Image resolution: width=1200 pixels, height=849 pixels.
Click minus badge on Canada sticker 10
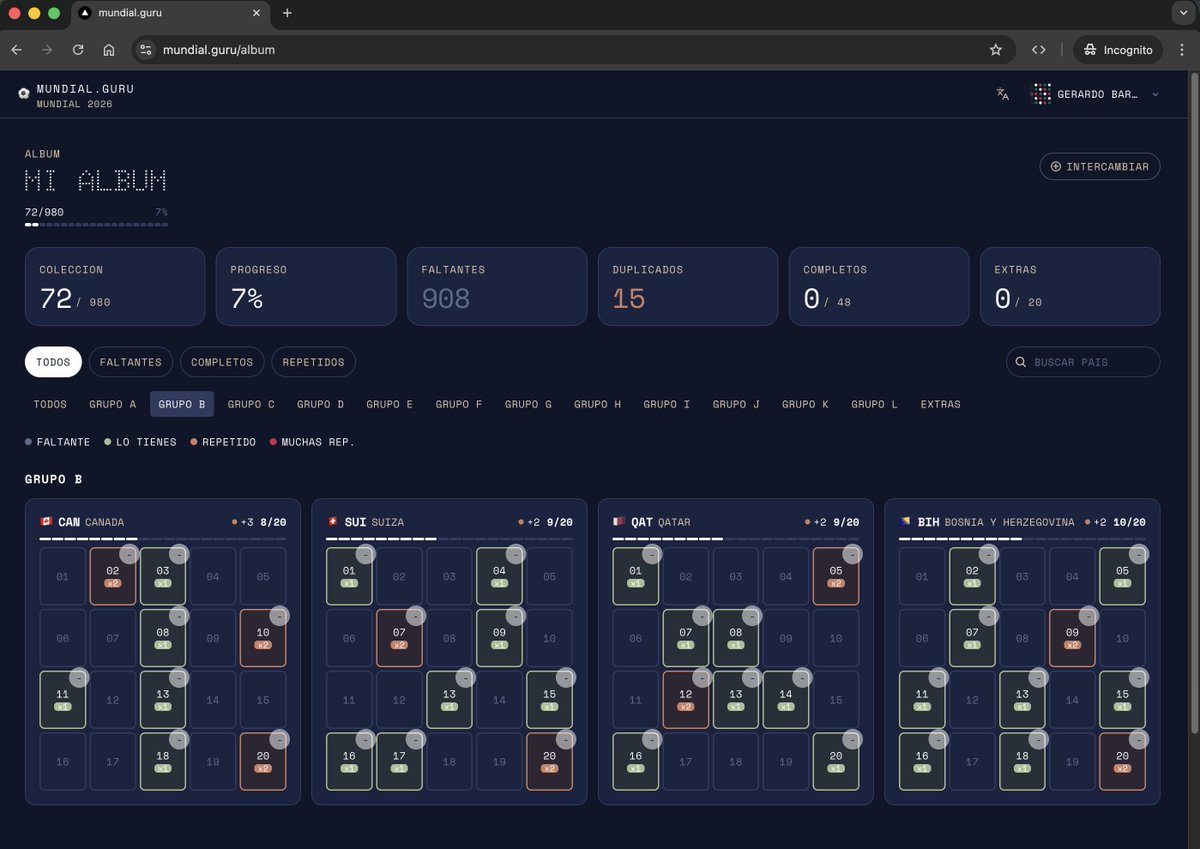pyautogui.click(x=279, y=616)
